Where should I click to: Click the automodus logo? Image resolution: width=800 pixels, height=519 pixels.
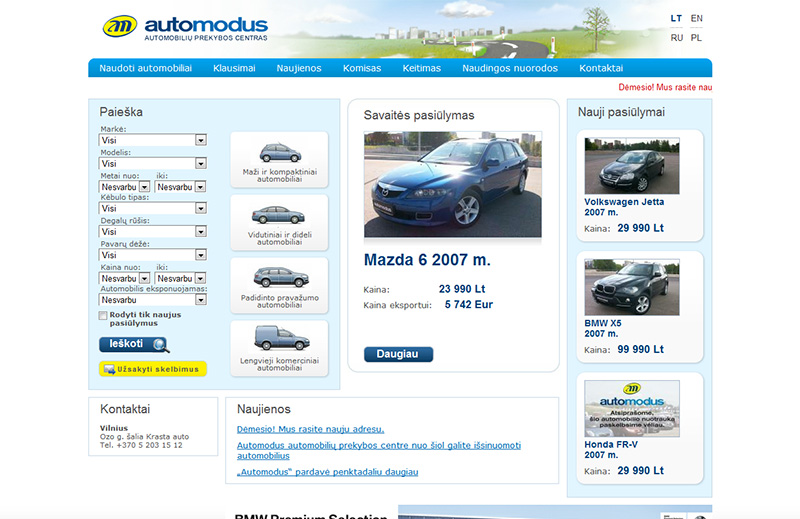[185, 28]
